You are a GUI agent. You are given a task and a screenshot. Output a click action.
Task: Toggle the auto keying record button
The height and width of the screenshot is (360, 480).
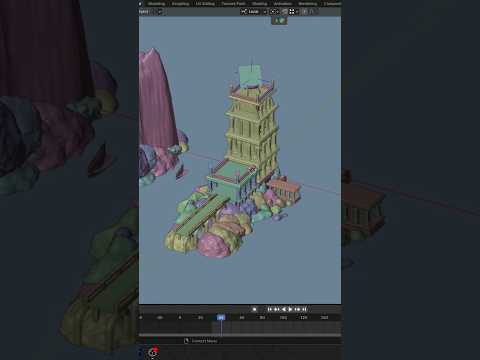[x=255, y=309]
